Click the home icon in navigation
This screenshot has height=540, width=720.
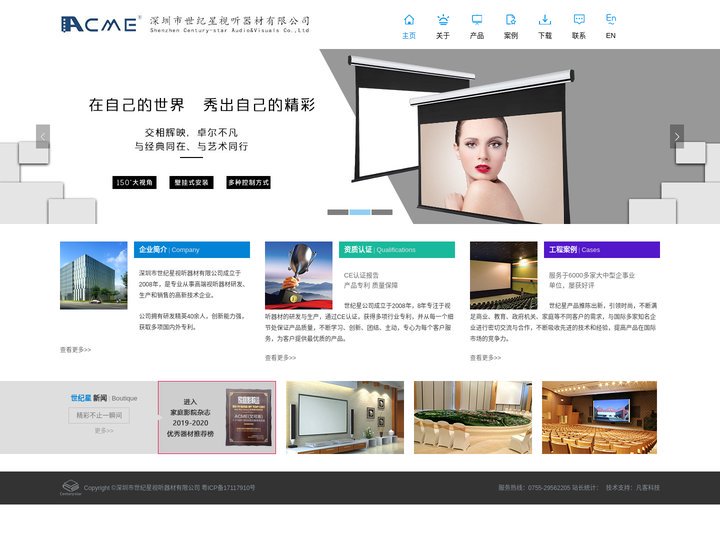coord(409,20)
